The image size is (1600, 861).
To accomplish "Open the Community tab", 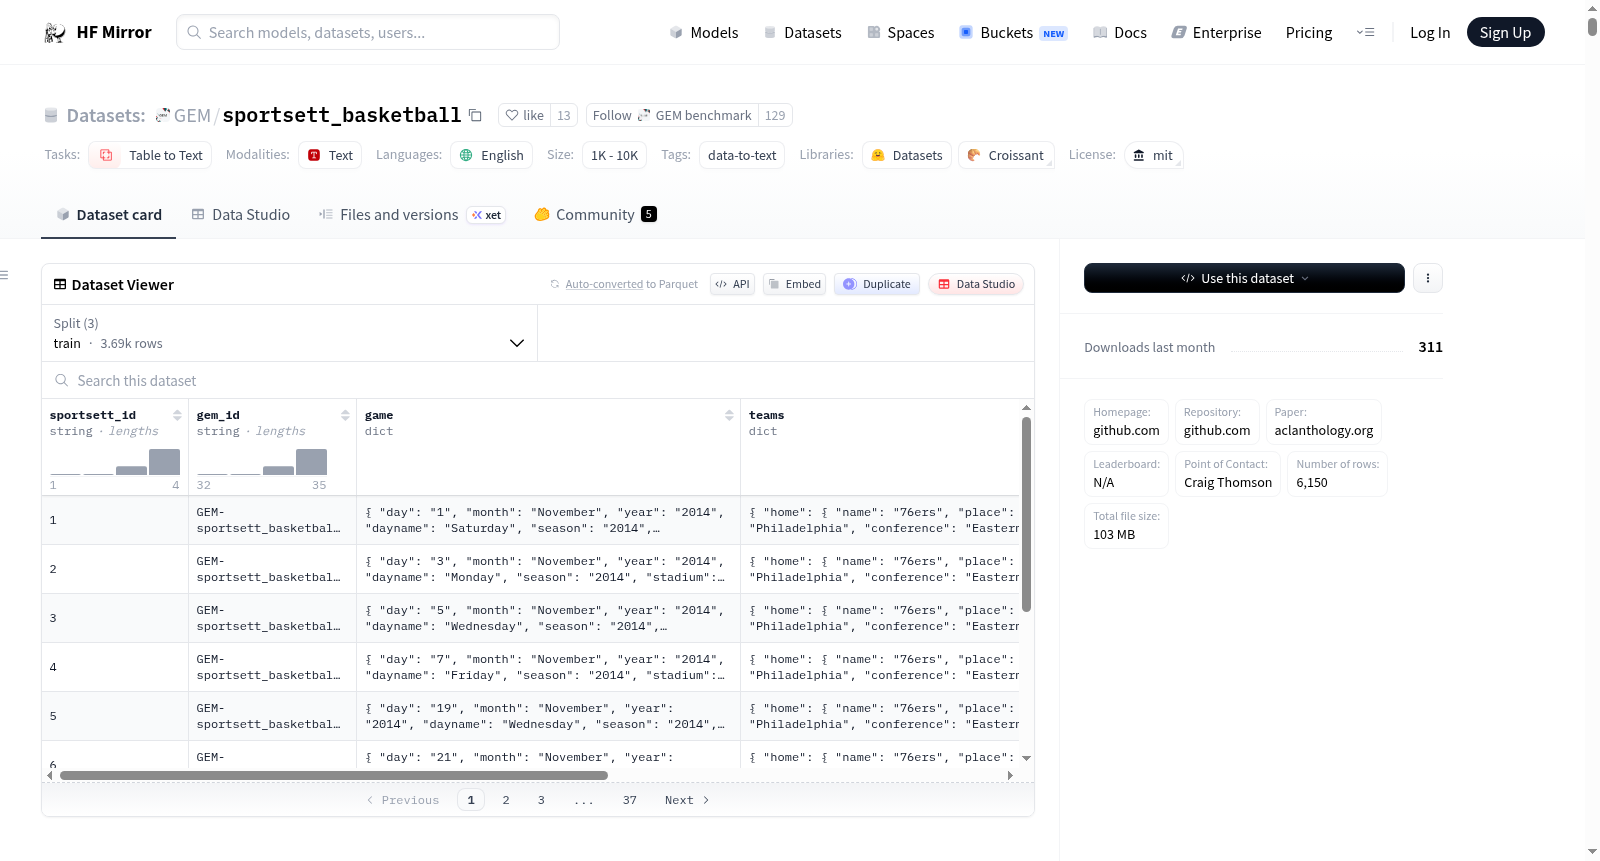I will coord(595,215).
